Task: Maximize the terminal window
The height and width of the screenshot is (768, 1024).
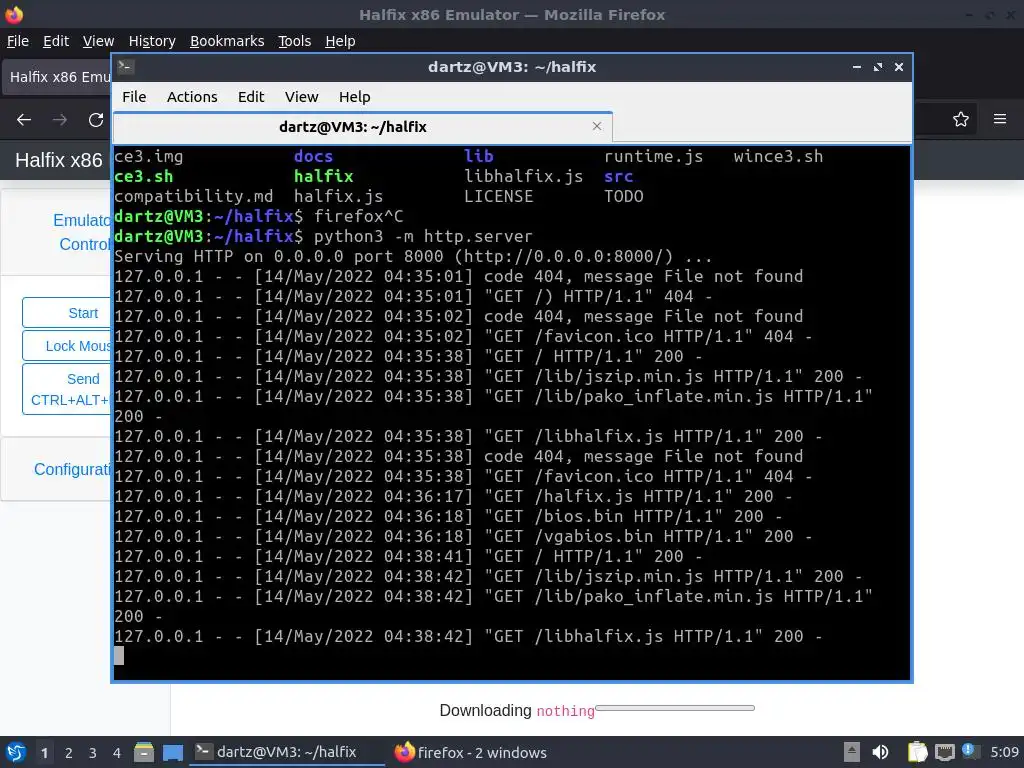Action: click(878, 67)
